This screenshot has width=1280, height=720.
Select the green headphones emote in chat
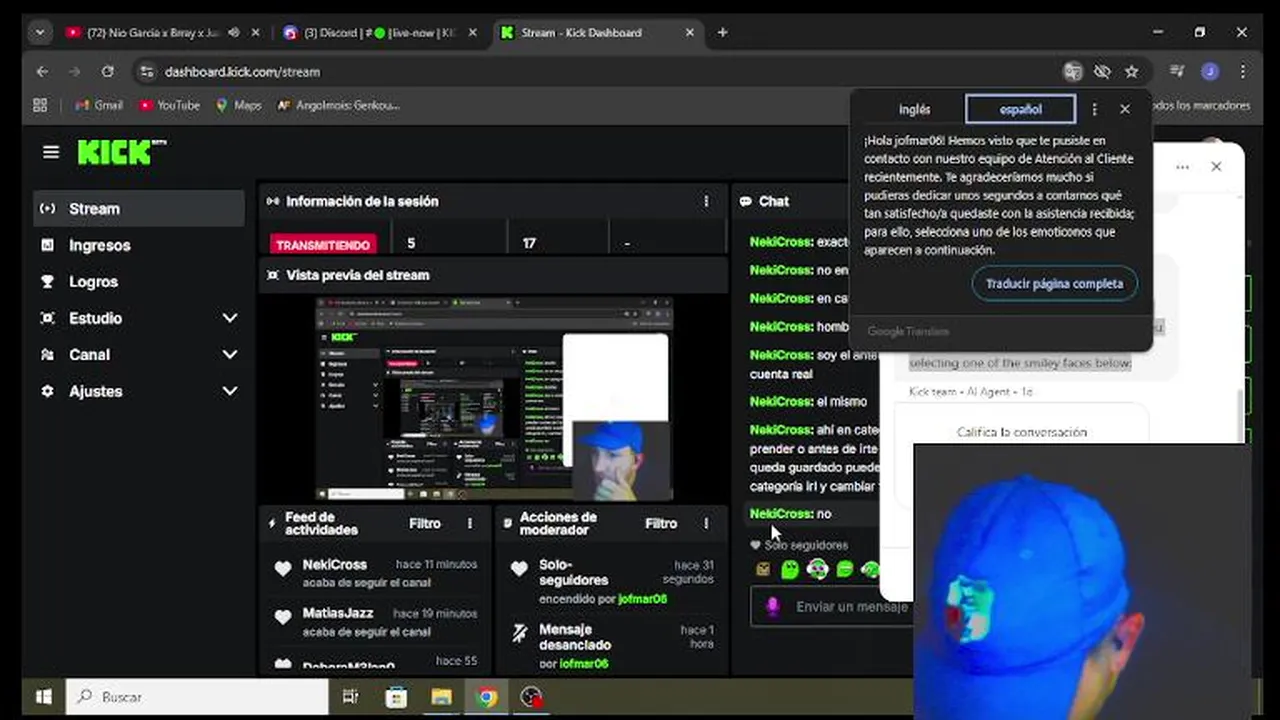tap(817, 569)
